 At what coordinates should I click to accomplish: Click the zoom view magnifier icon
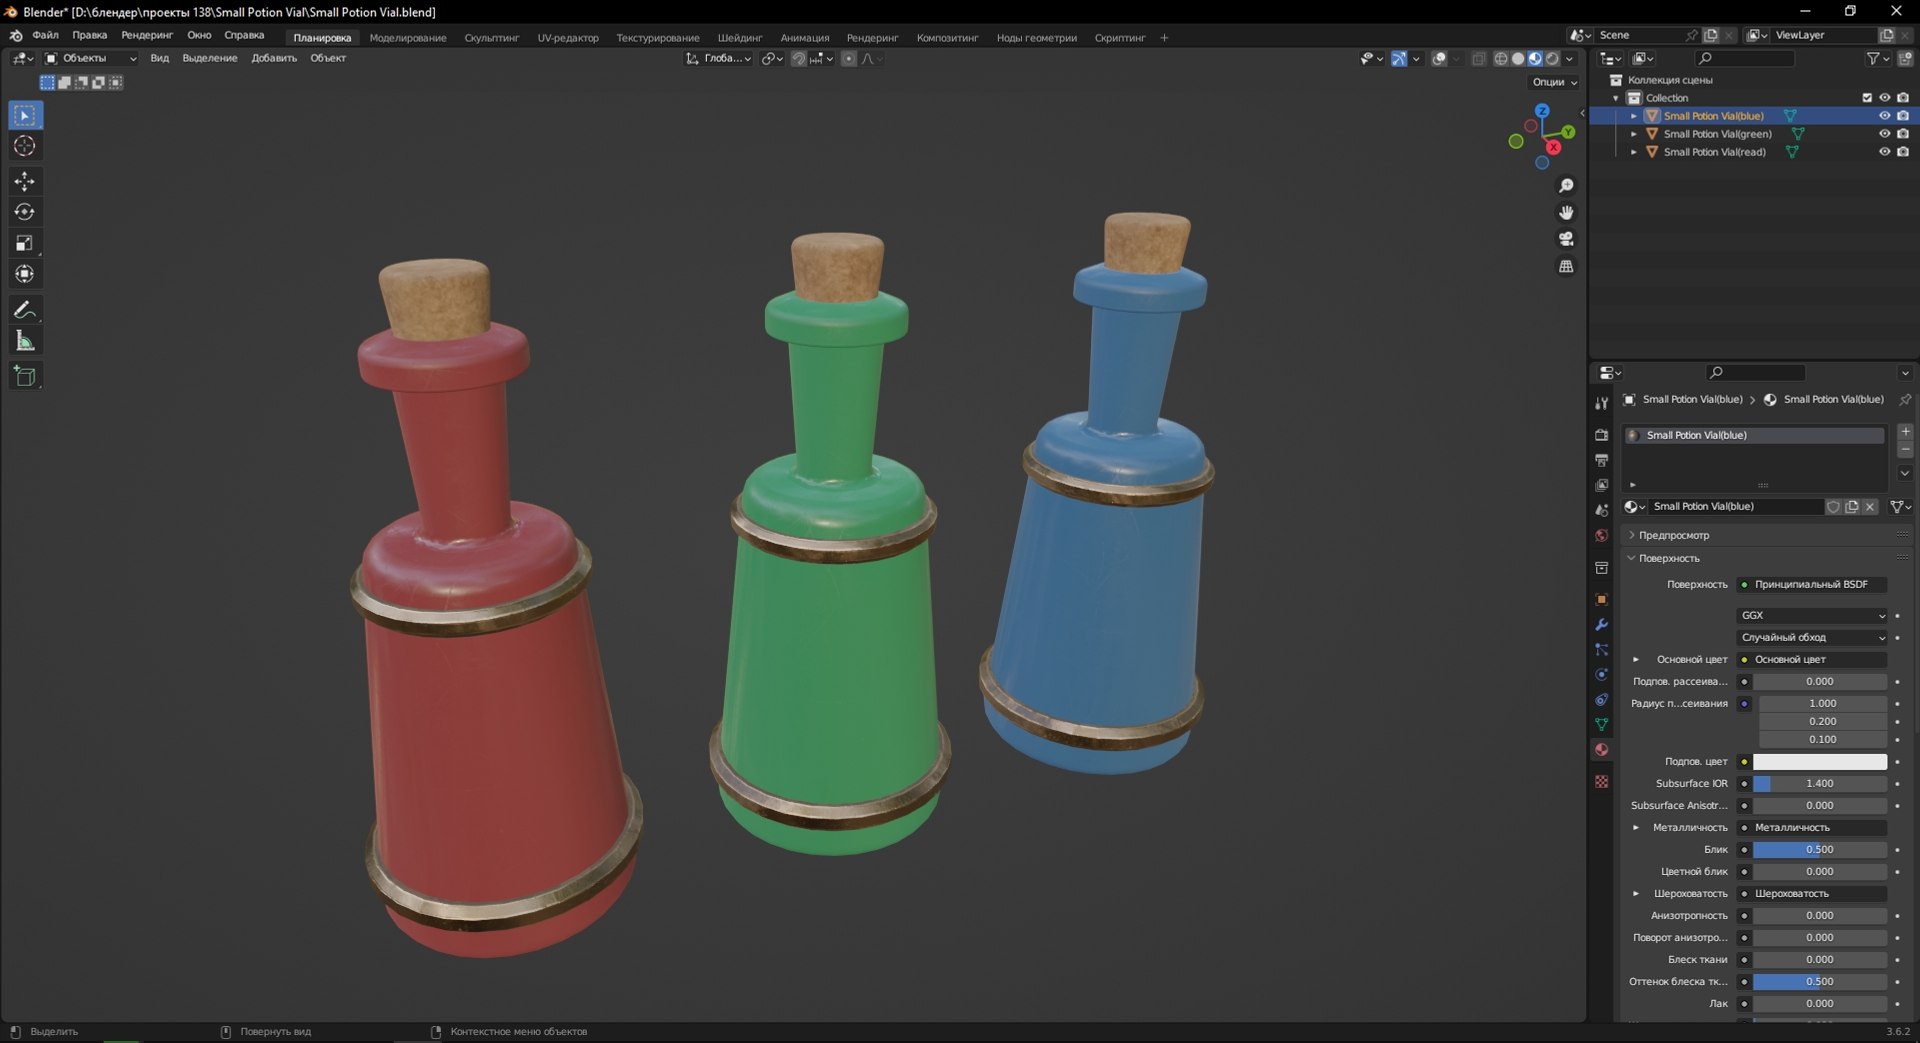coord(1566,186)
